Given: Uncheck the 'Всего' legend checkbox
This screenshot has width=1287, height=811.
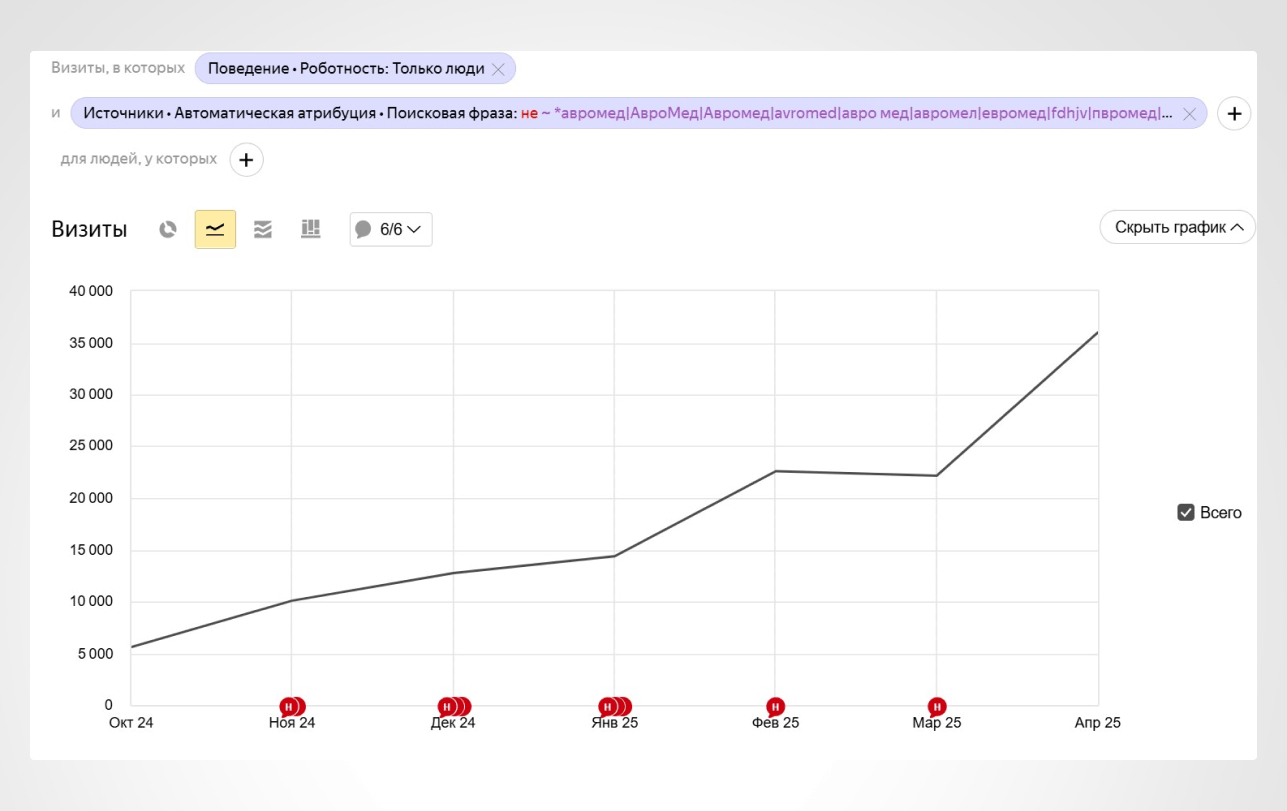Looking at the screenshot, I should (x=1186, y=513).
